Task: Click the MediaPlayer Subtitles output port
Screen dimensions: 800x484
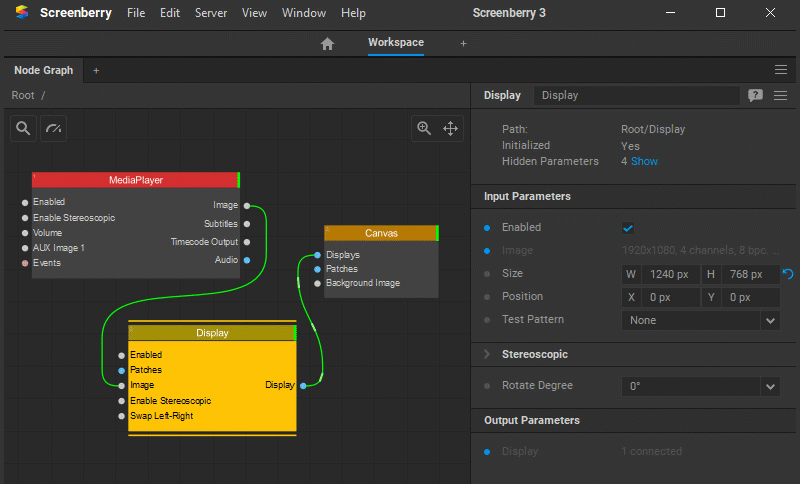Action: pyautogui.click(x=247, y=224)
